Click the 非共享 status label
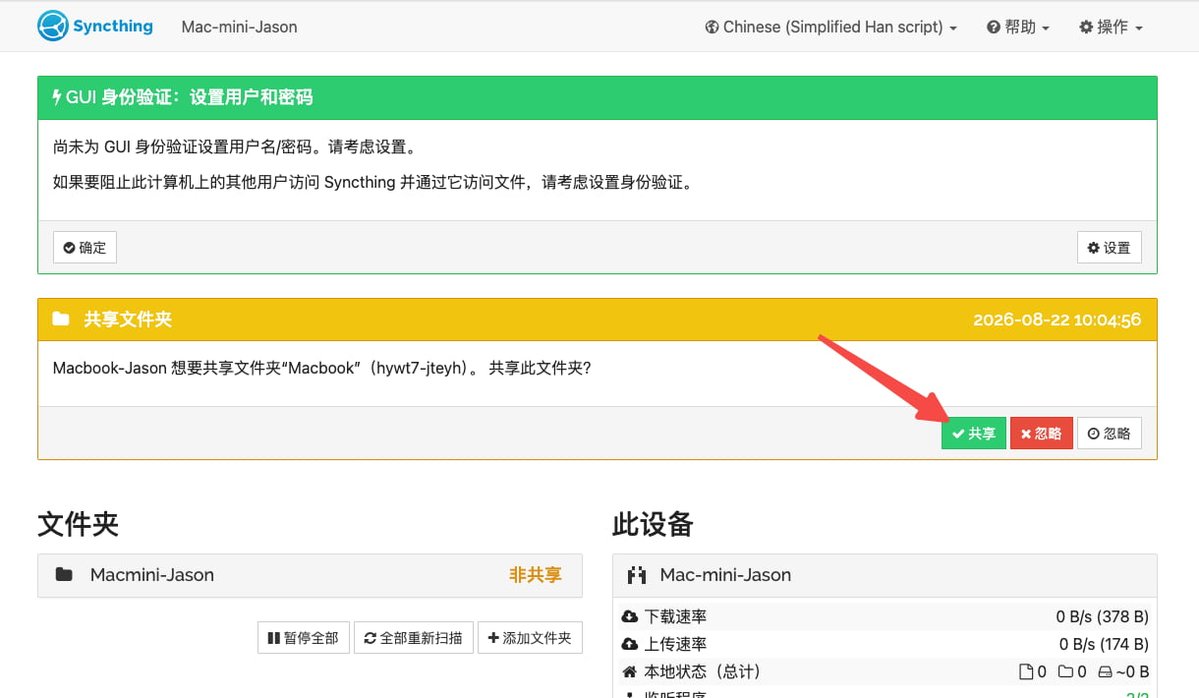The image size is (1199, 698). click(x=535, y=575)
